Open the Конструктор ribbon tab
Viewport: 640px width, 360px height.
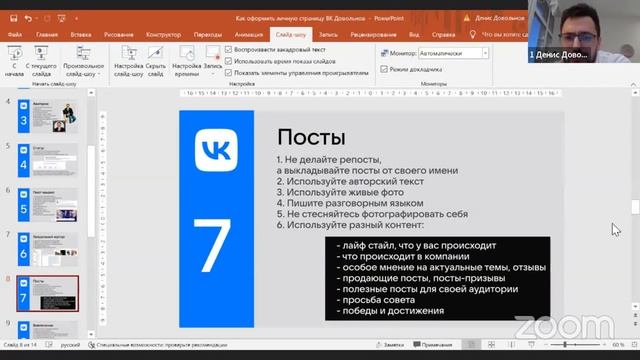click(x=163, y=35)
